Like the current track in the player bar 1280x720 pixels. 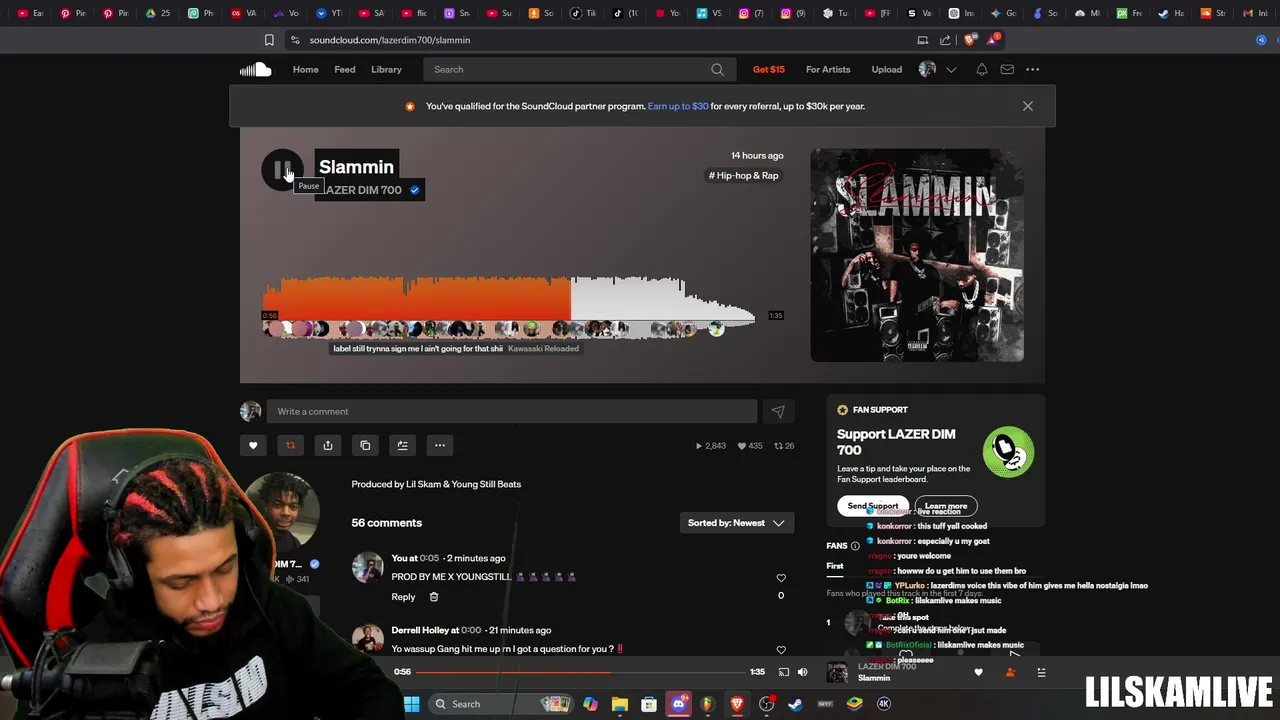point(979,673)
